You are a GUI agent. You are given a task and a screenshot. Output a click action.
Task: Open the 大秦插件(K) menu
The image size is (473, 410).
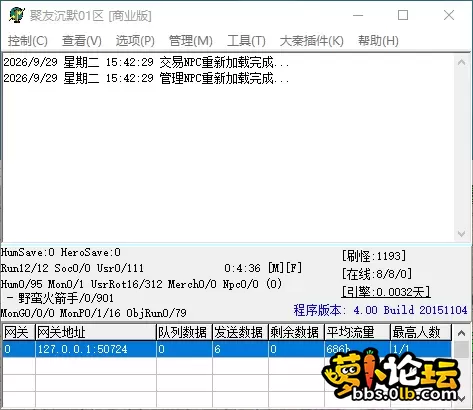tap(312, 41)
